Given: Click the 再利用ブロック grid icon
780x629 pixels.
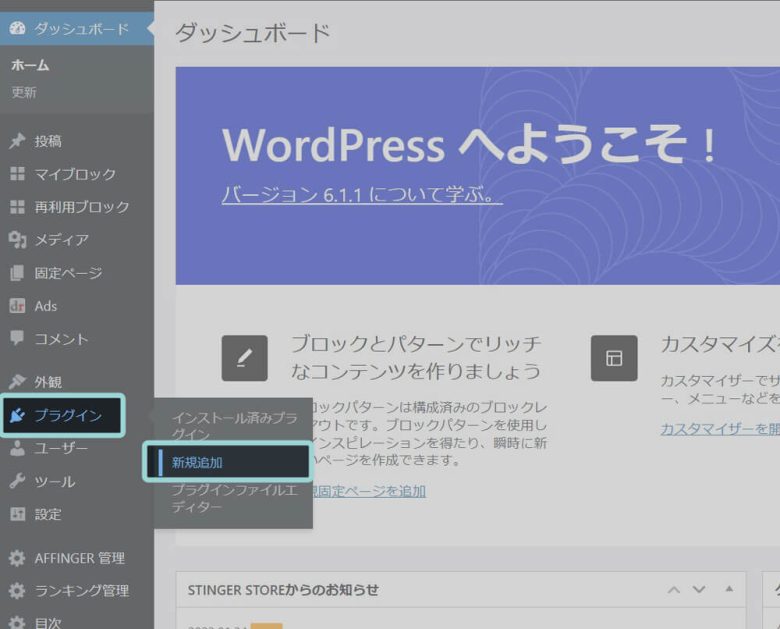Looking at the screenshot, I should [17, 207].
